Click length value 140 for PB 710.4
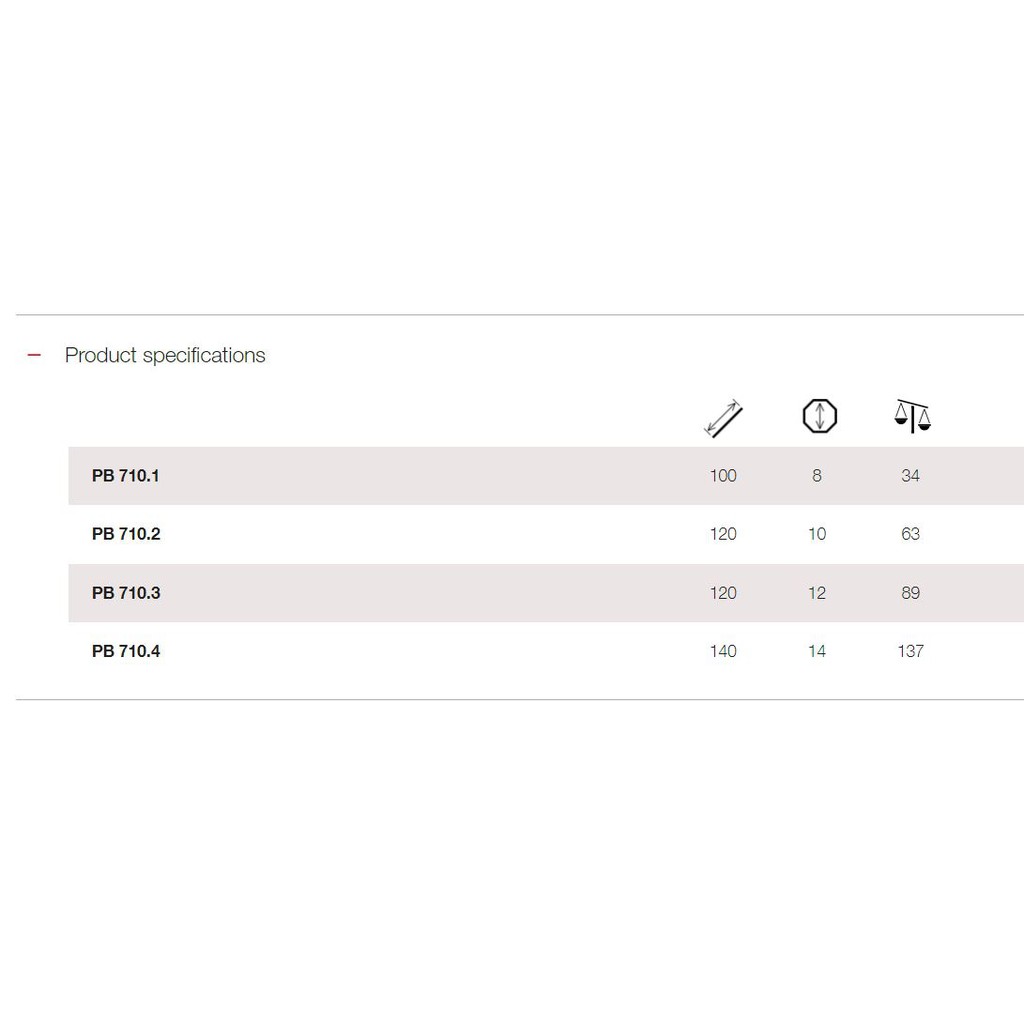 click(723, 650)
